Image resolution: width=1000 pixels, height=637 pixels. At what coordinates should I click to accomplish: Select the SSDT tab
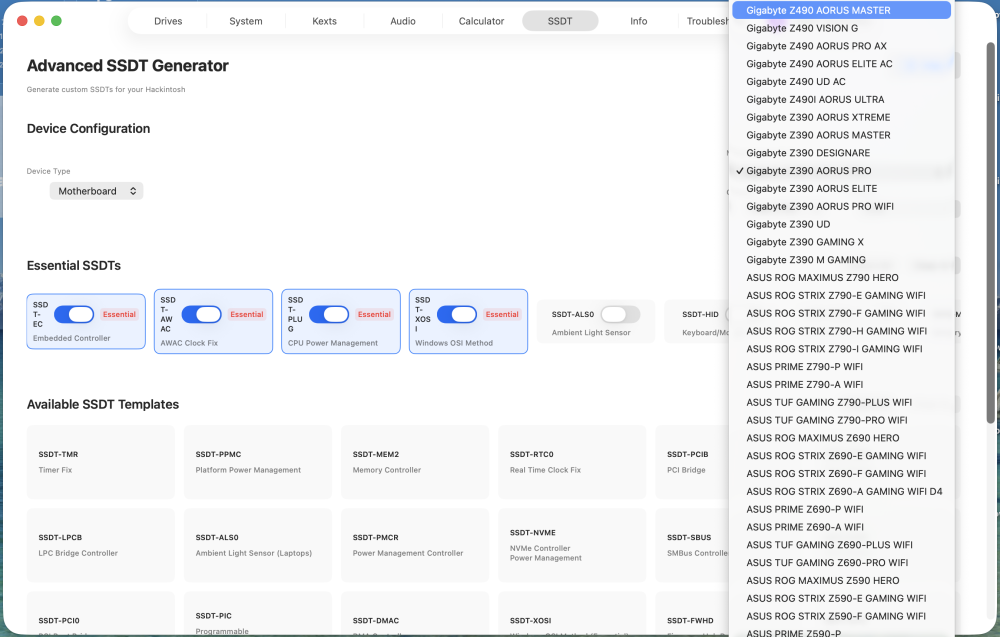pyautogui.click(x=560, y=21)
